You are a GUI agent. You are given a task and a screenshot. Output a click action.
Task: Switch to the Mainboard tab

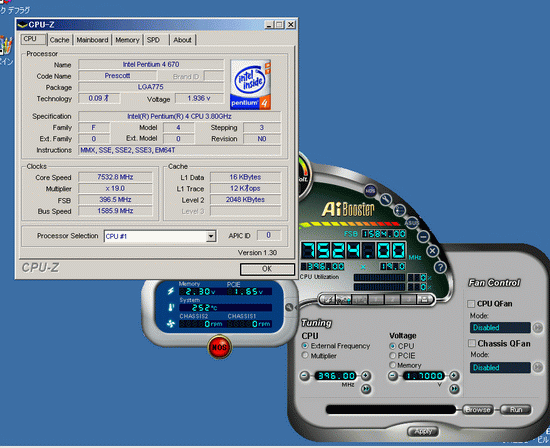pos(92,40)
